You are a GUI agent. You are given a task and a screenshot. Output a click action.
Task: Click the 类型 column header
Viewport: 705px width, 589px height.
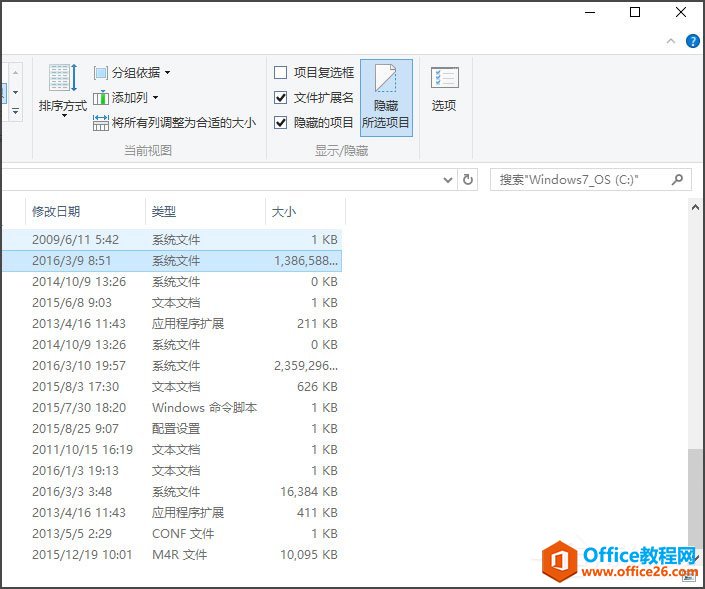coord(164,212)
